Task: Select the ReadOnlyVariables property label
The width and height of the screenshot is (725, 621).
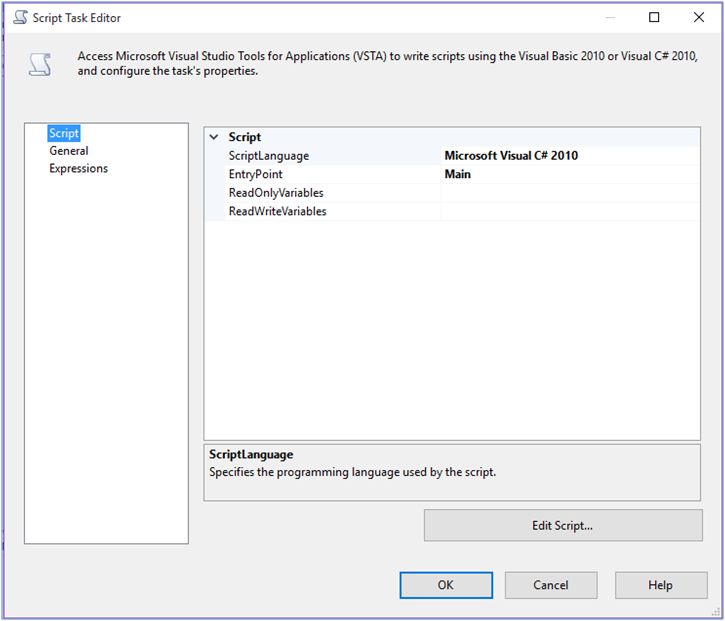Action: pyautogui.click(x=276, y=193)
